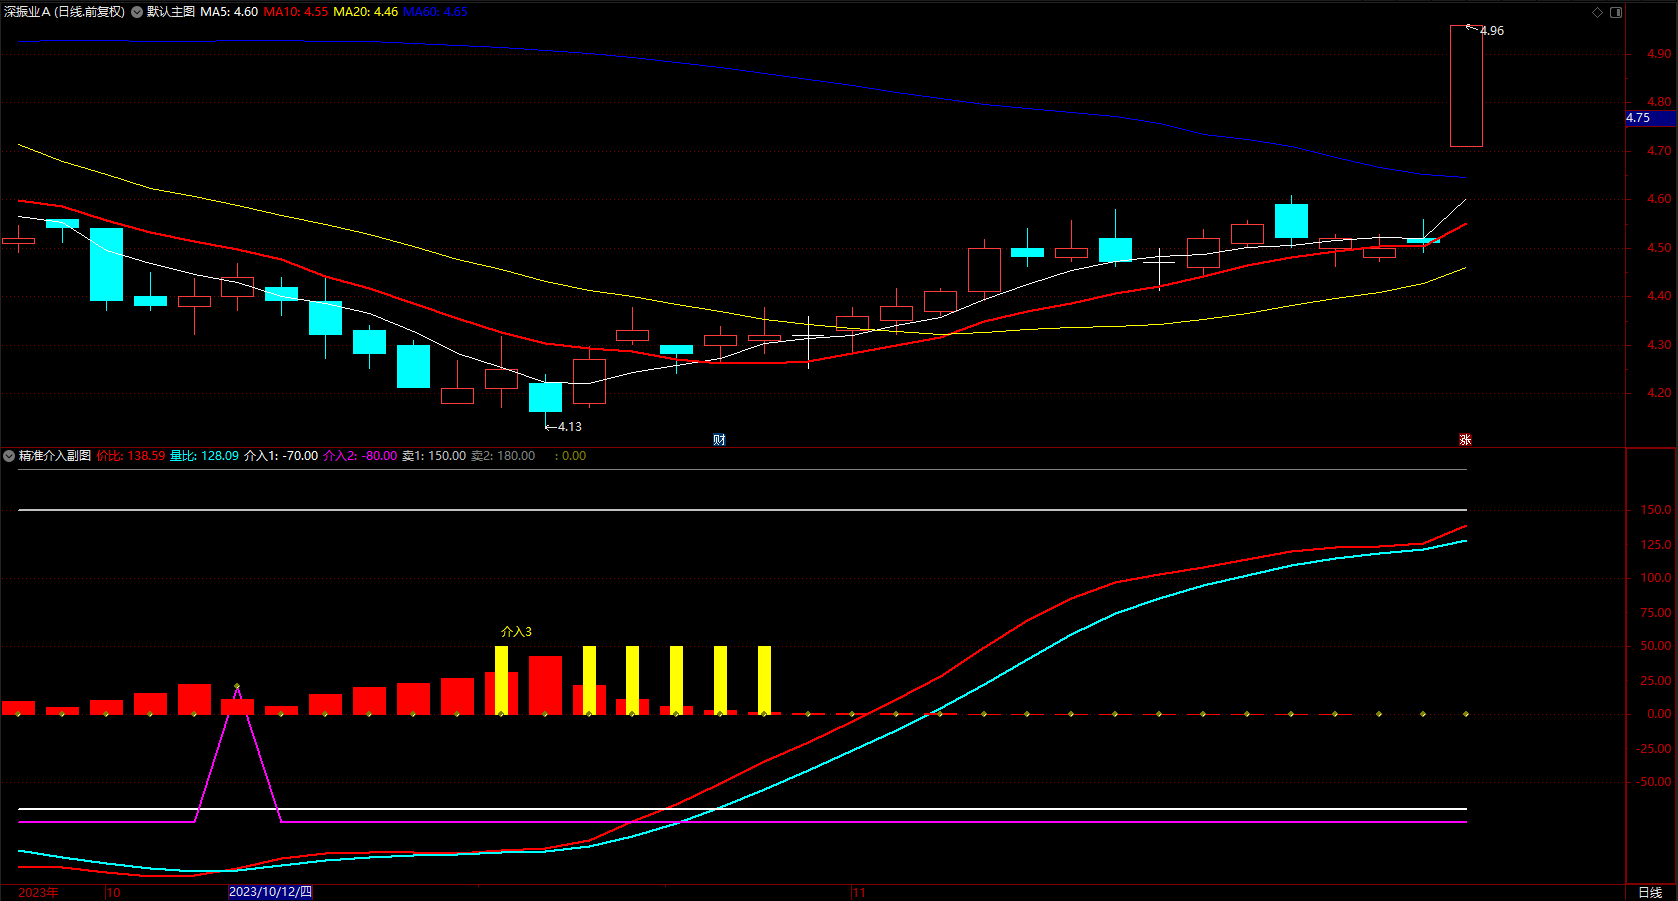Click the 卖1: 150.00 value
This screenshot has width=1678, height=901.
coord(434,456)
